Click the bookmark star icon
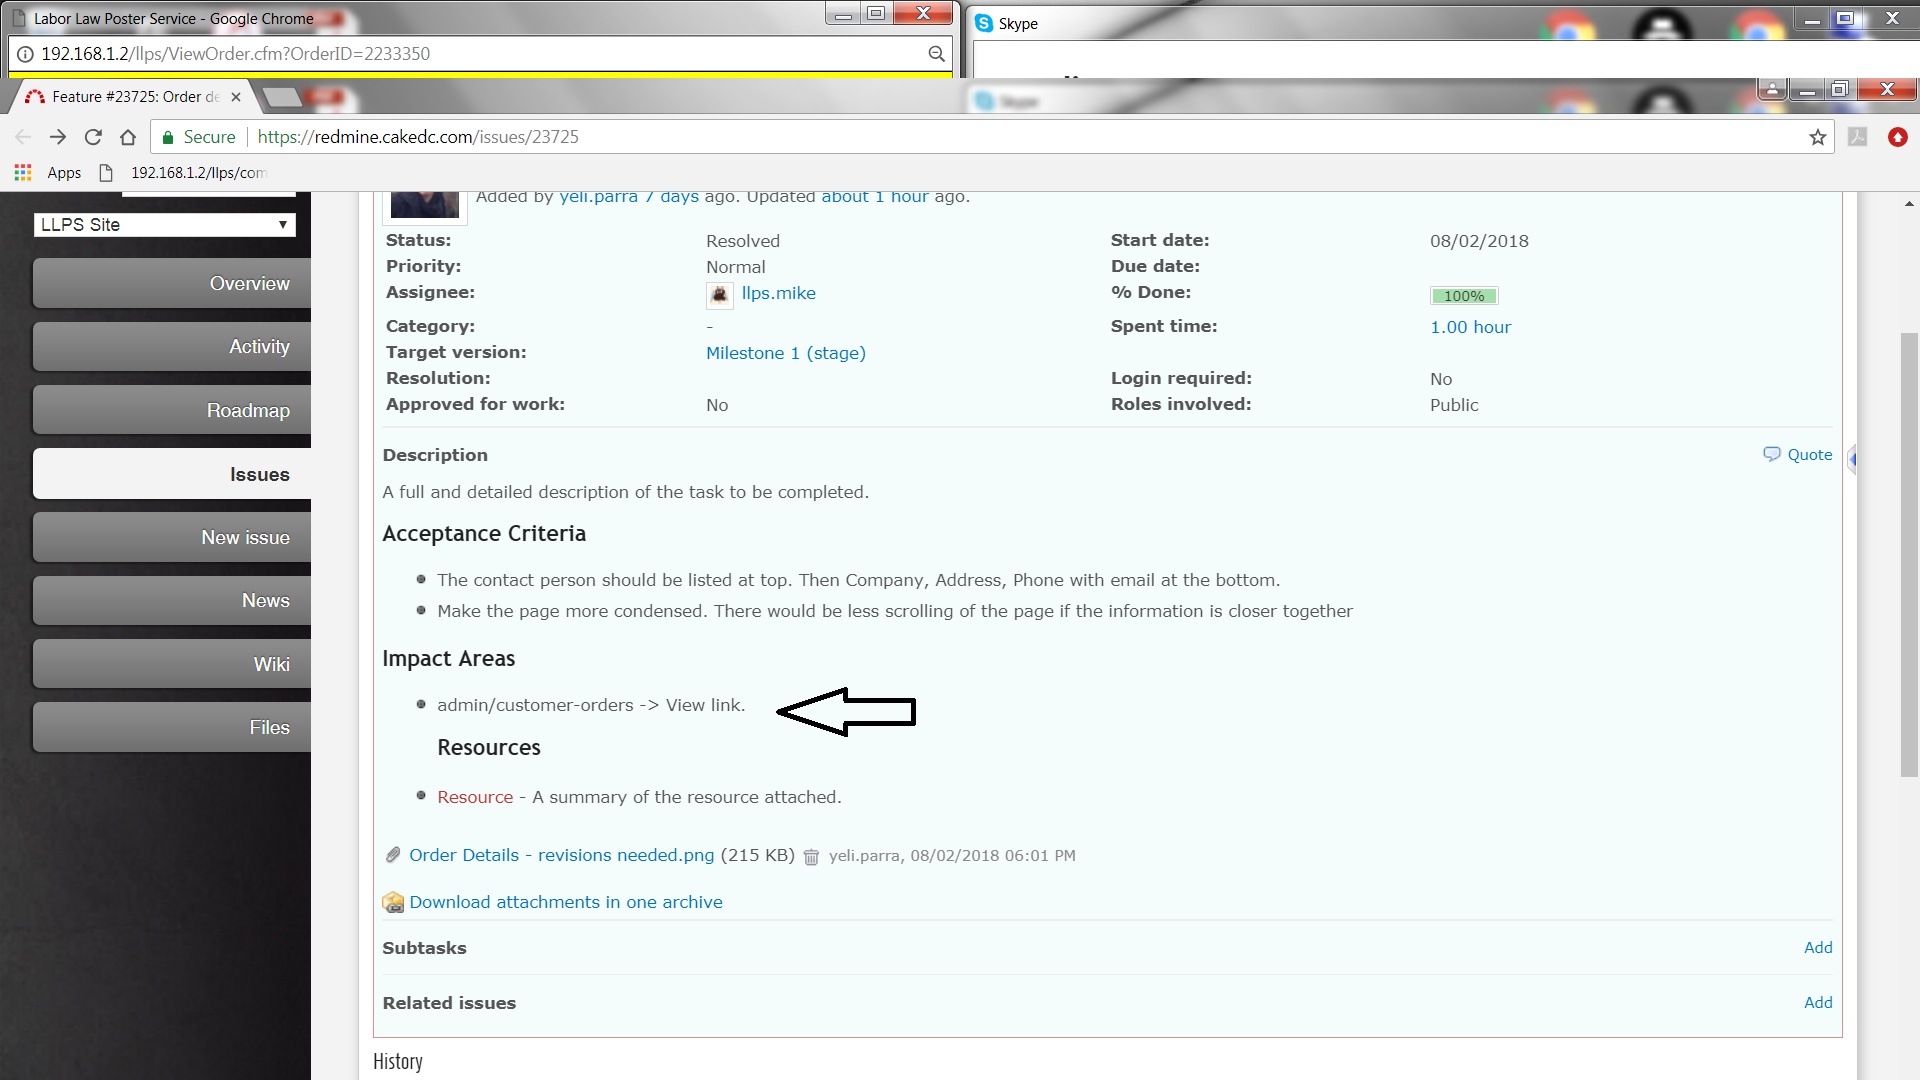 point(1817,138)
